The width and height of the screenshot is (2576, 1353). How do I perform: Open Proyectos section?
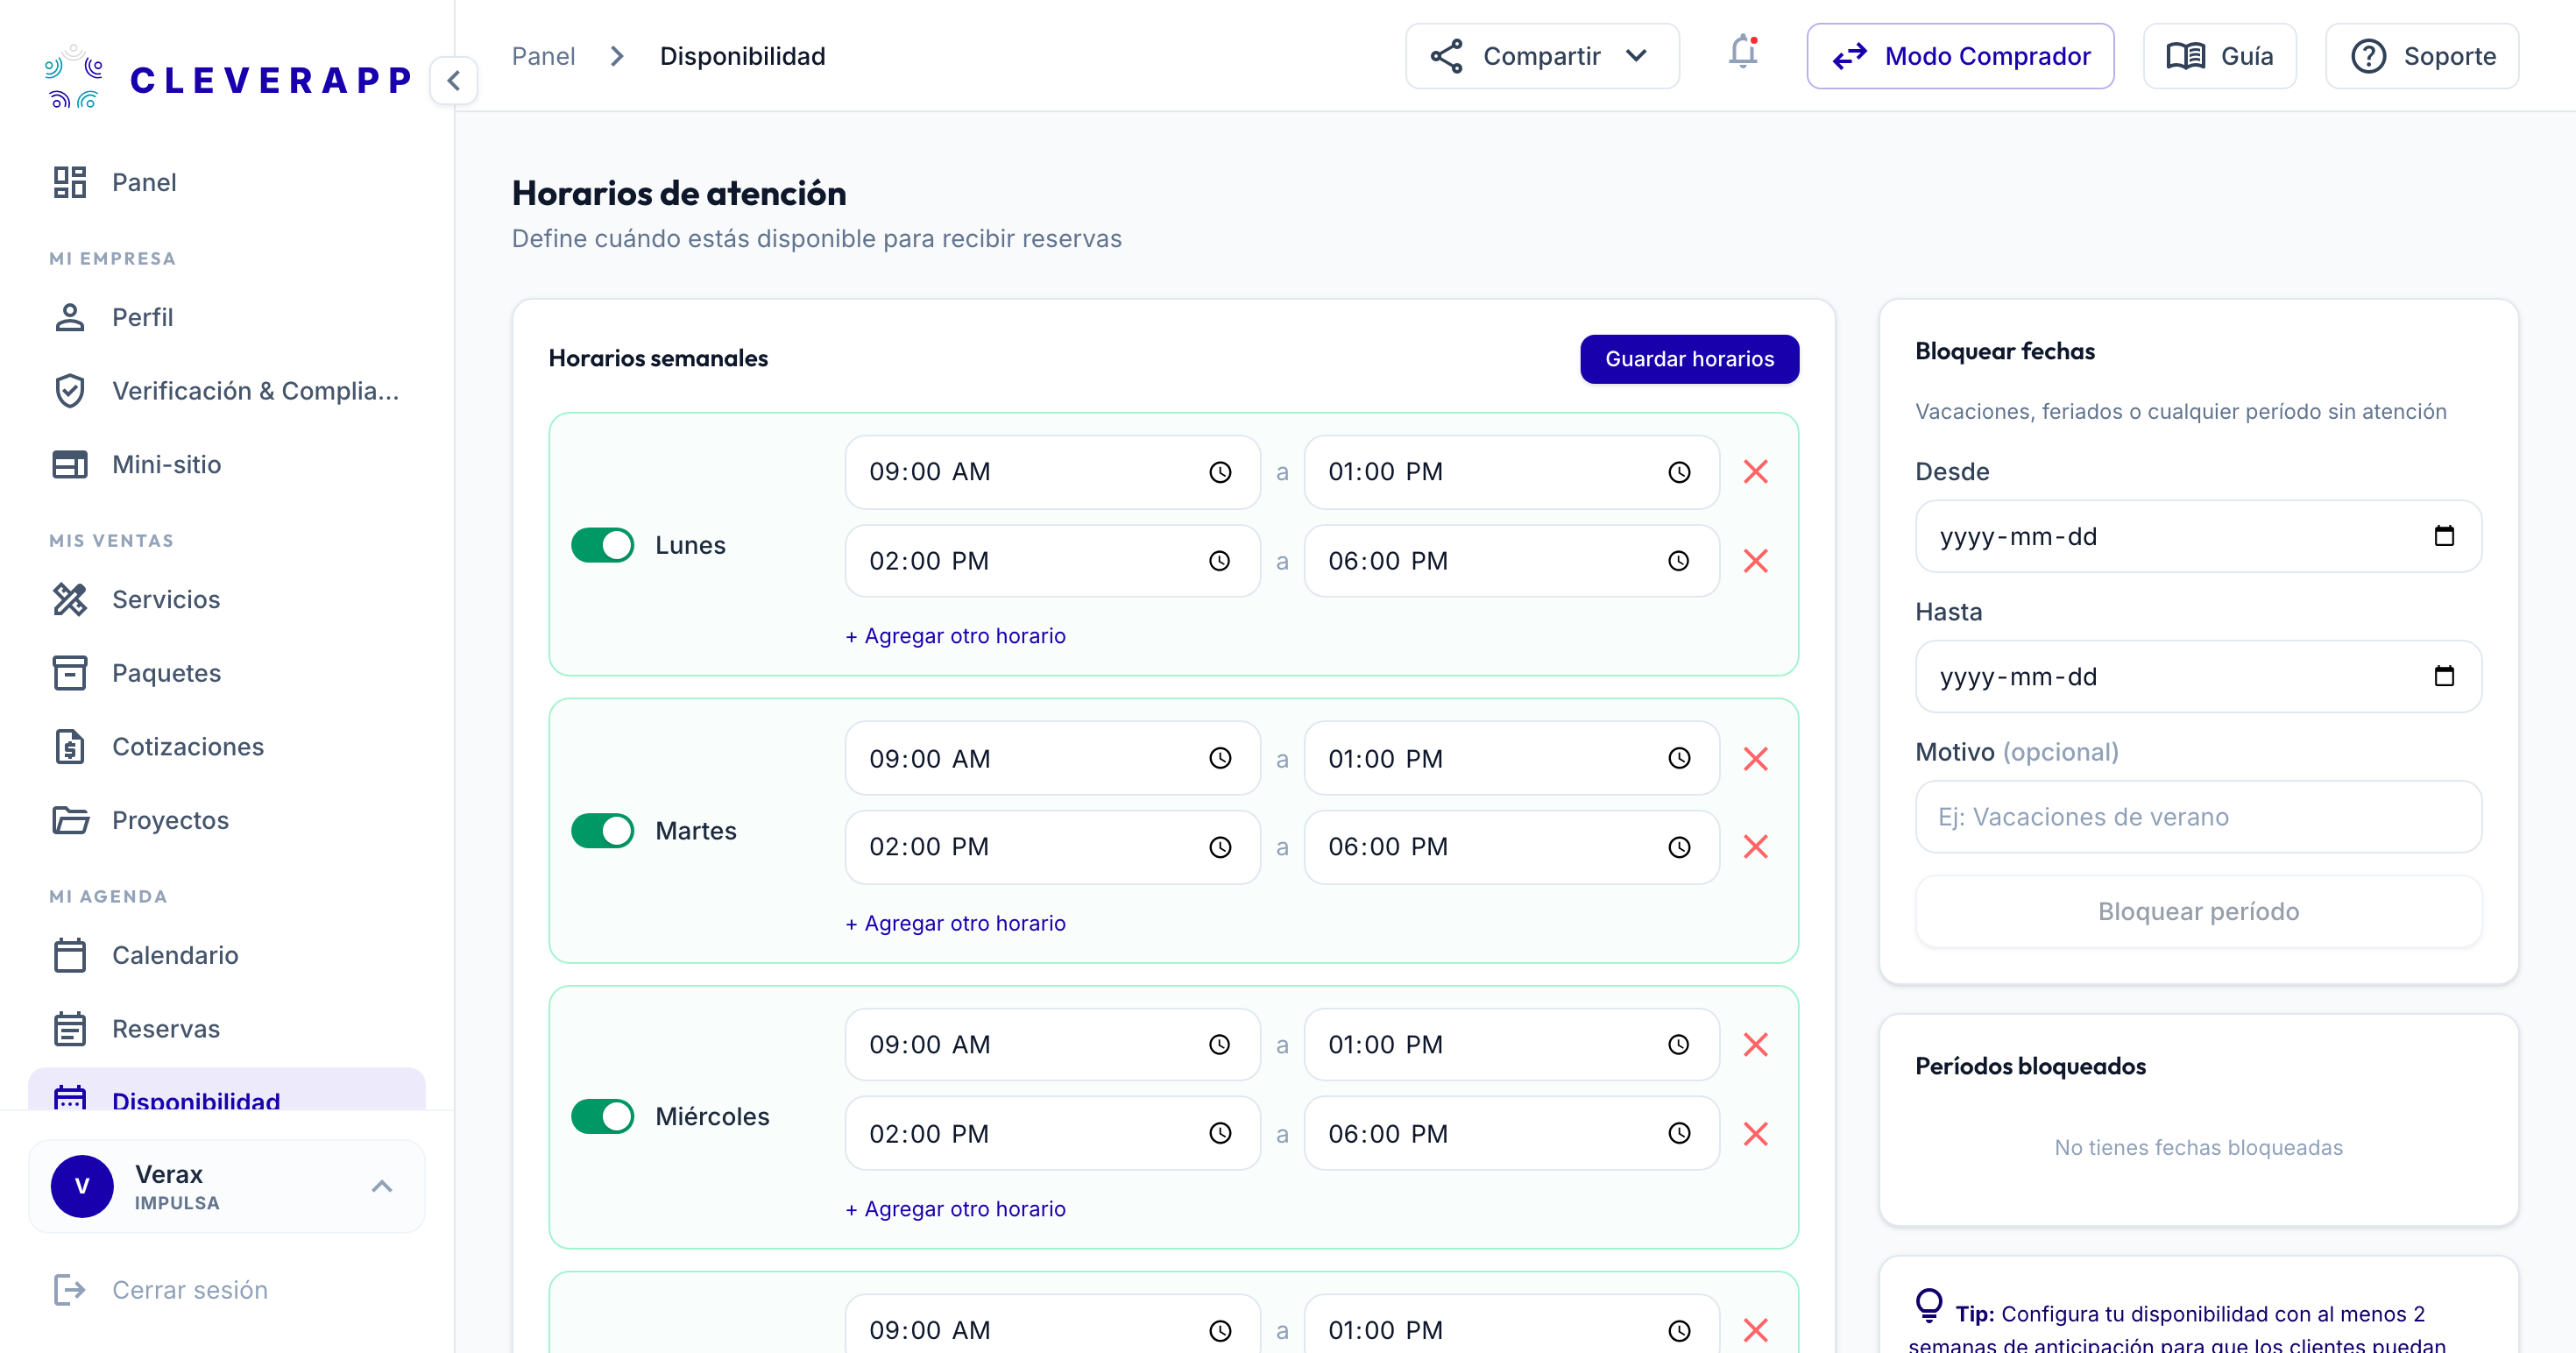pos(227,820)
